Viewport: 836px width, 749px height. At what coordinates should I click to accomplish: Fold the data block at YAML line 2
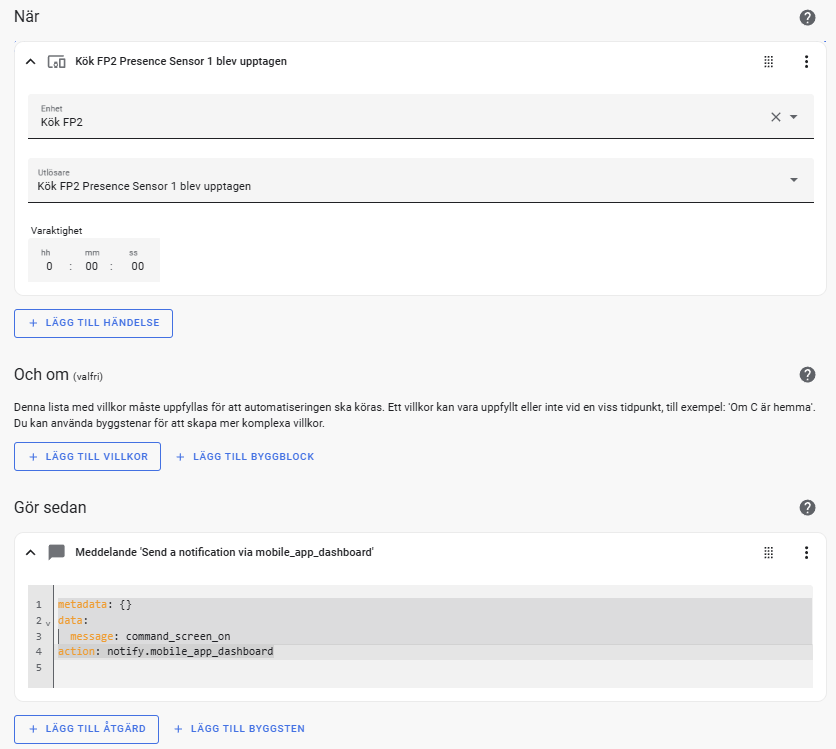[x=48, y=623]
